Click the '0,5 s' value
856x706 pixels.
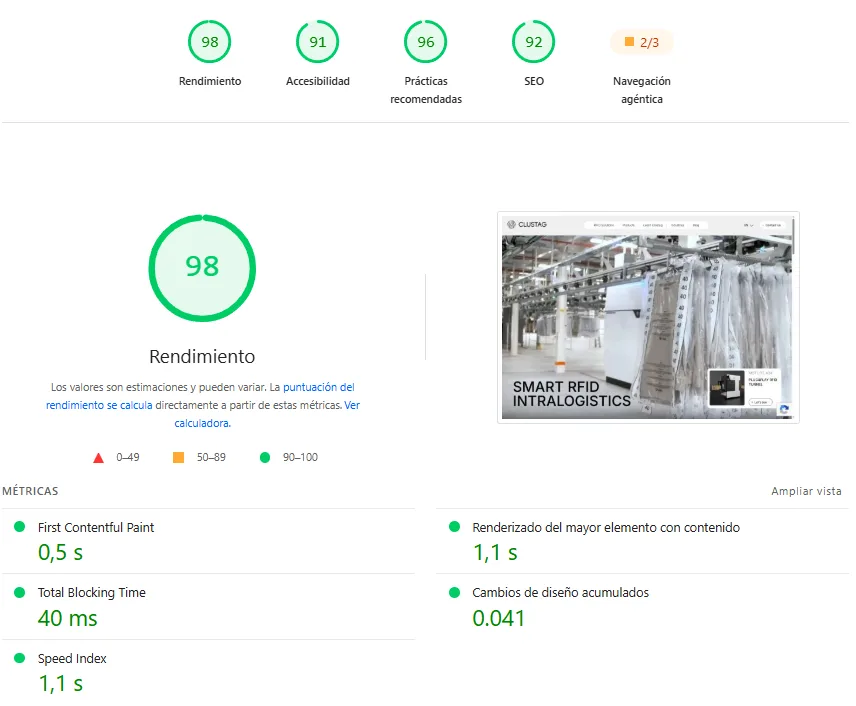pyautogui.click(x=60, y=553)
